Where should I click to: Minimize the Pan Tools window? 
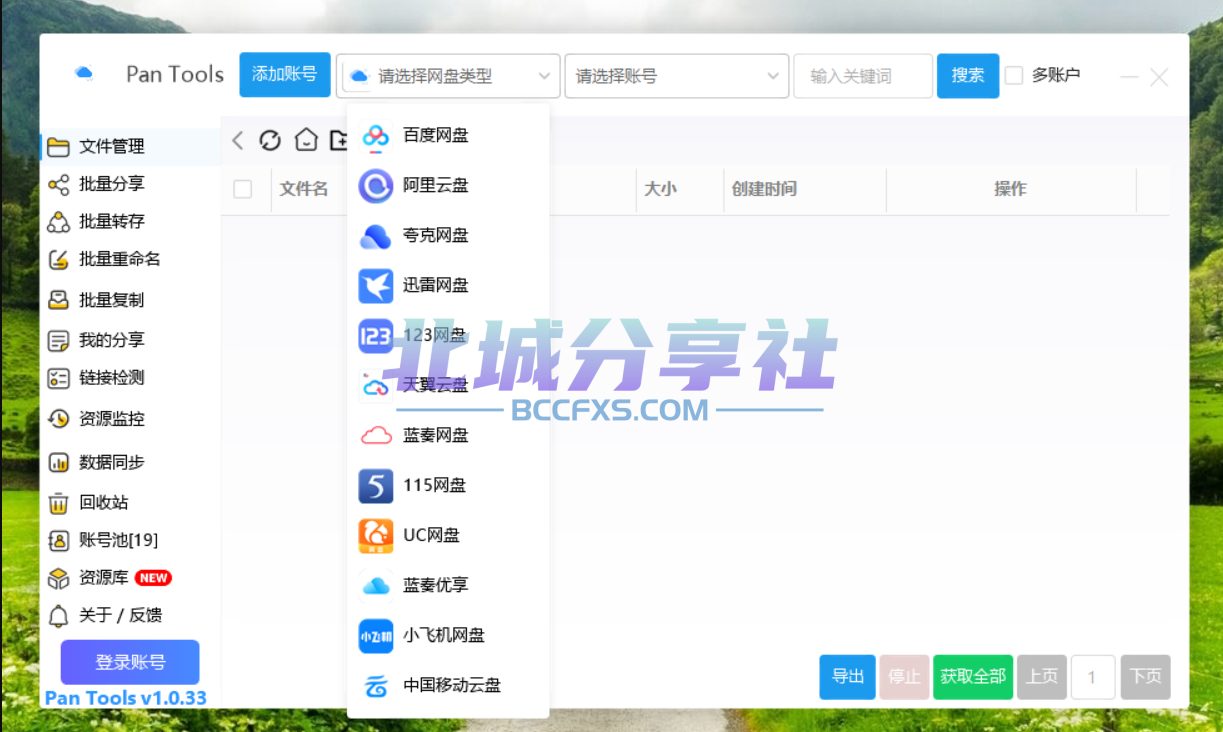coord(1129,77)
